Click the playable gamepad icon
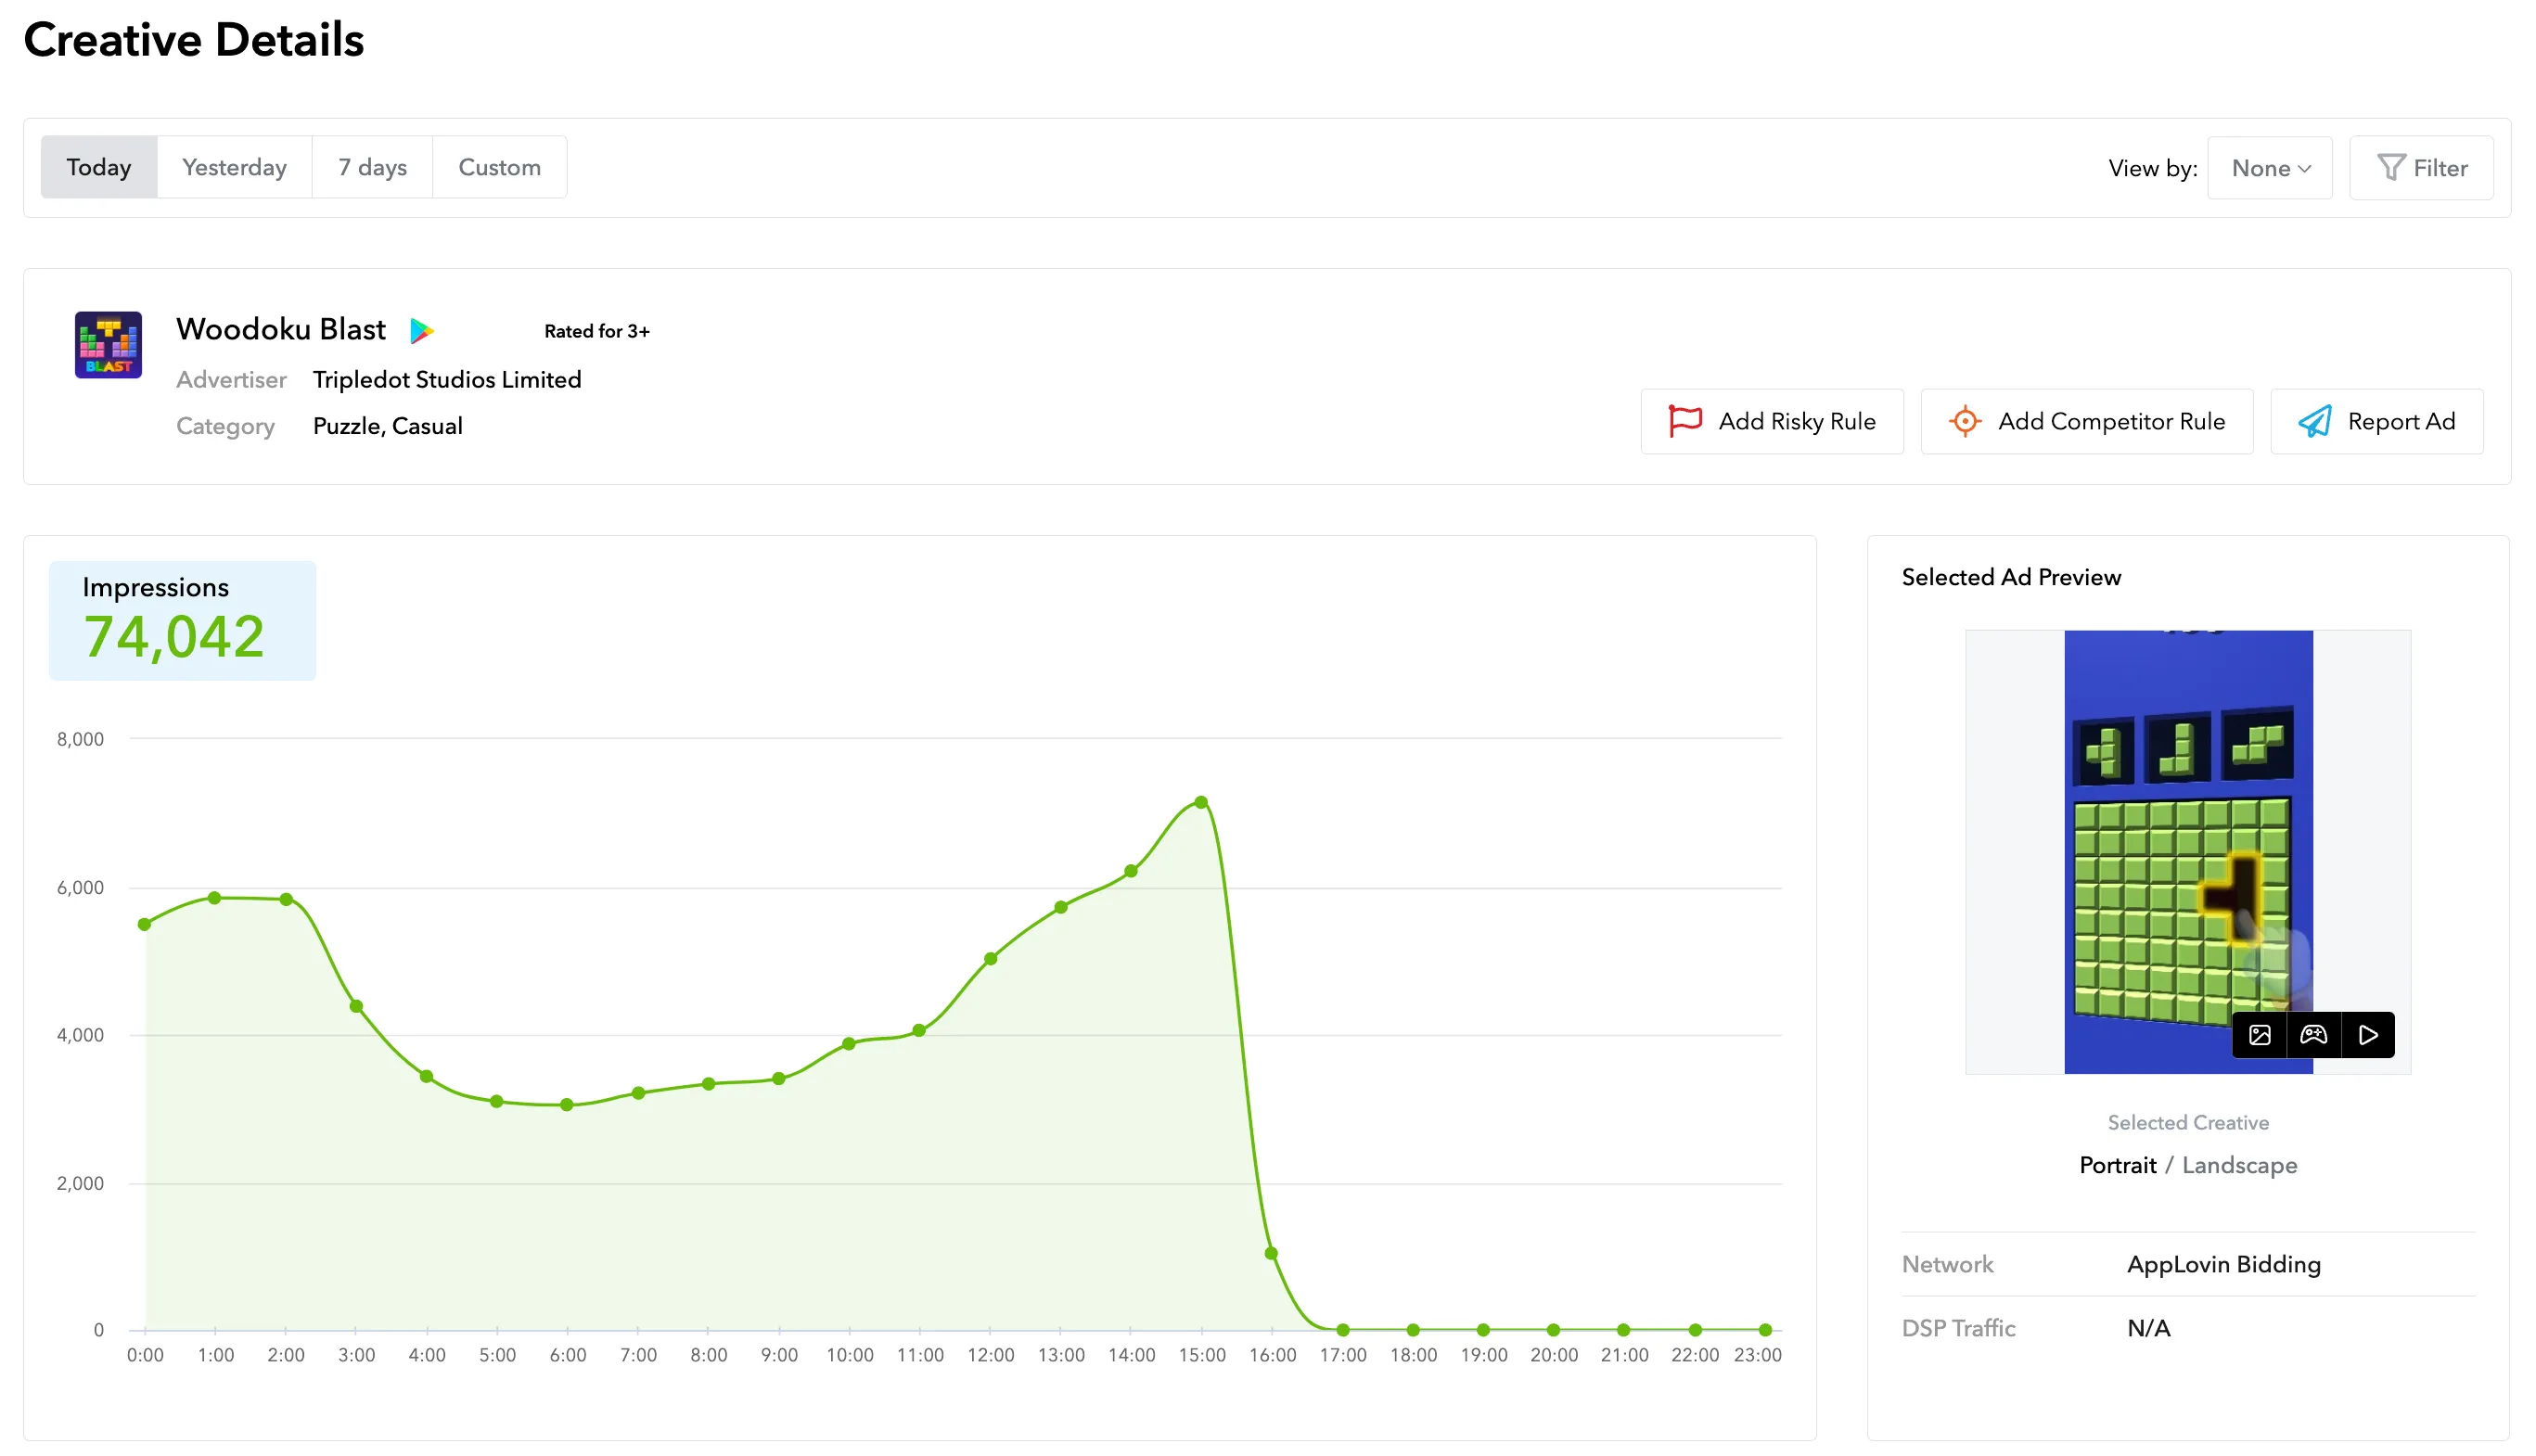This screenshot has width=2536, height=1456. (x=2313, y=1035)
